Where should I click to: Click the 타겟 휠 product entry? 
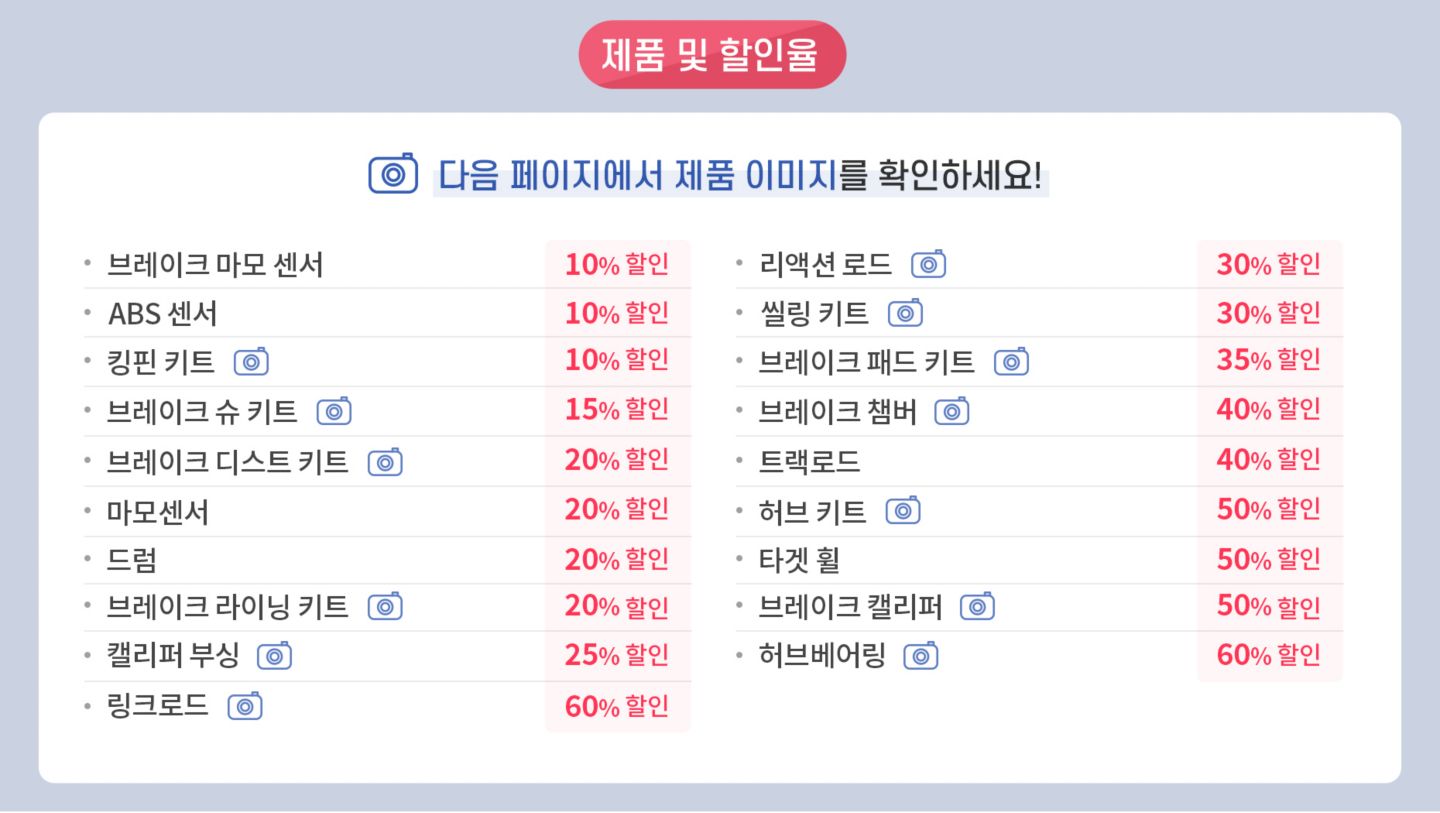click(799, 559)
